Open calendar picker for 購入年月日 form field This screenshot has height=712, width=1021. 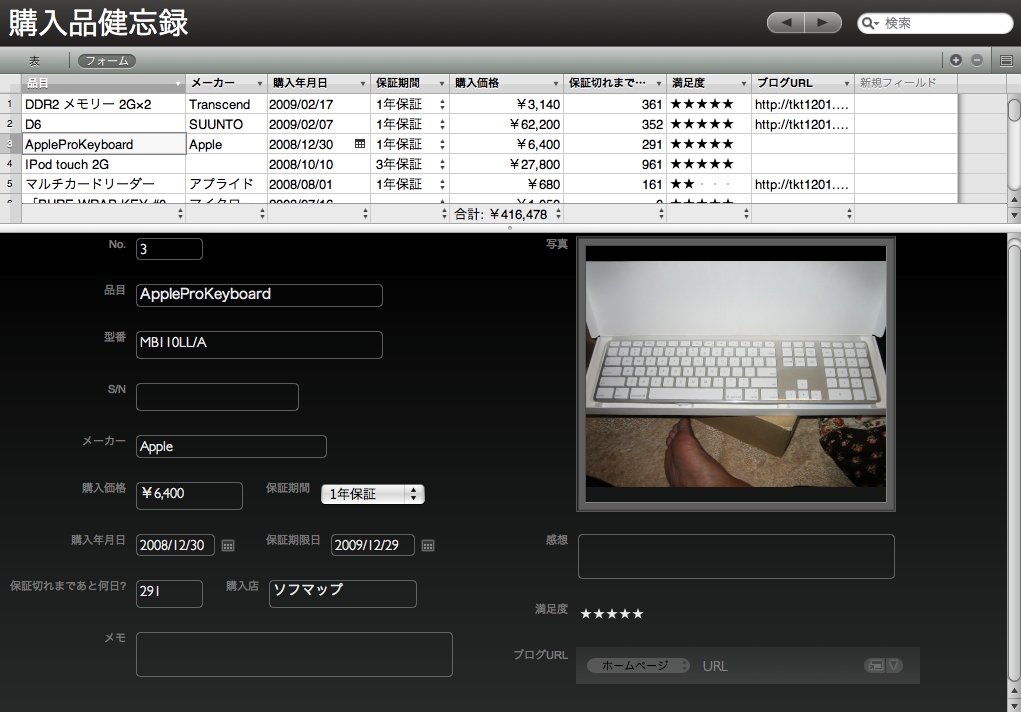[228, 546]
